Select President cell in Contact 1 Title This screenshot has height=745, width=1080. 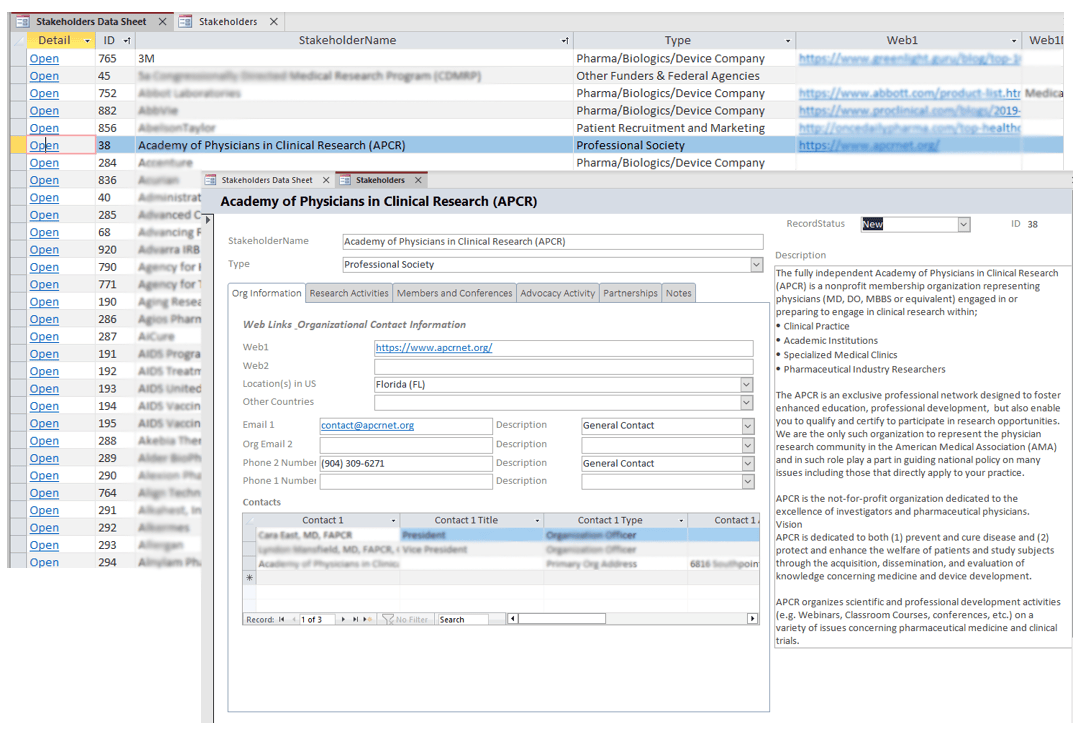point(471,535)
